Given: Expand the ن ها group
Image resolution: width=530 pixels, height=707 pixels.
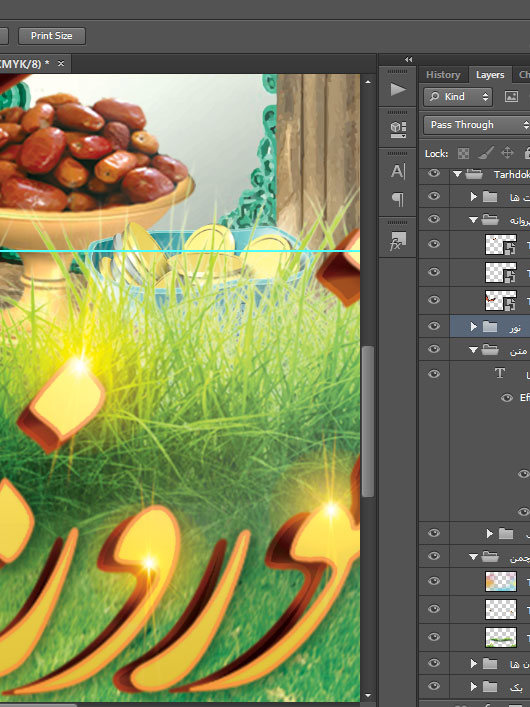Looking at the screenshot, I should click(x=474, y=663).
